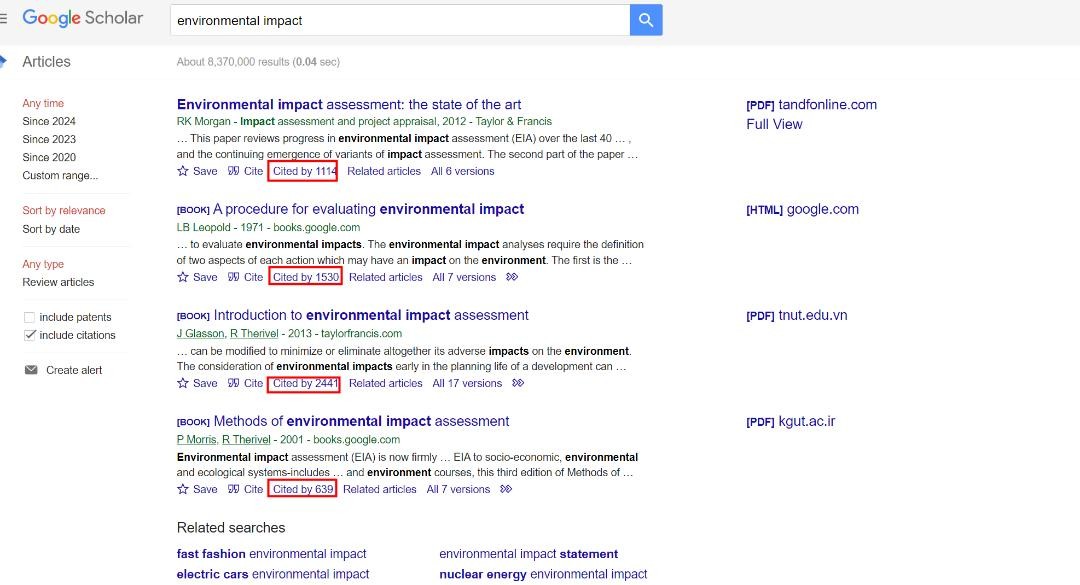
Task: Expand more options arrows for Glasson result
Action: point(518,383)
